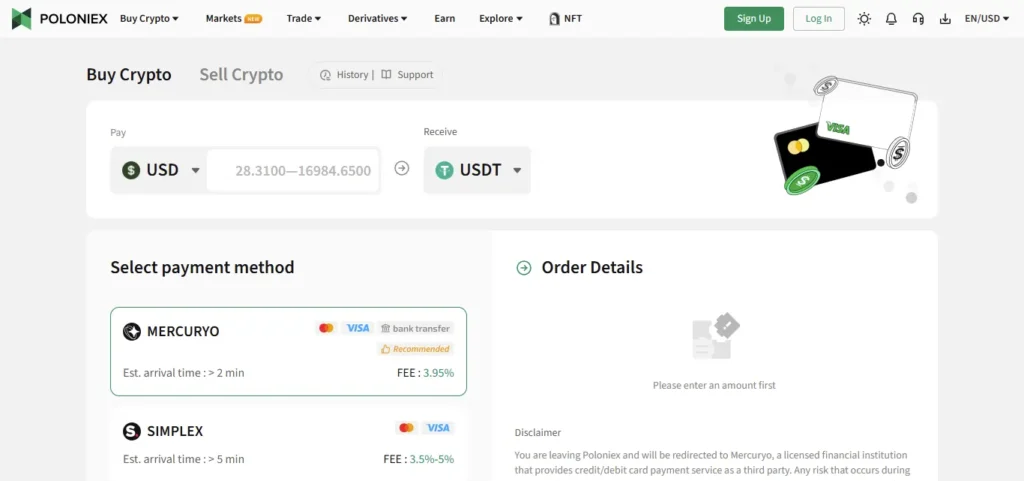Viewport: 1024px width, 481px height.
Task: Click the Order Details heading
Action: [592, 268]
